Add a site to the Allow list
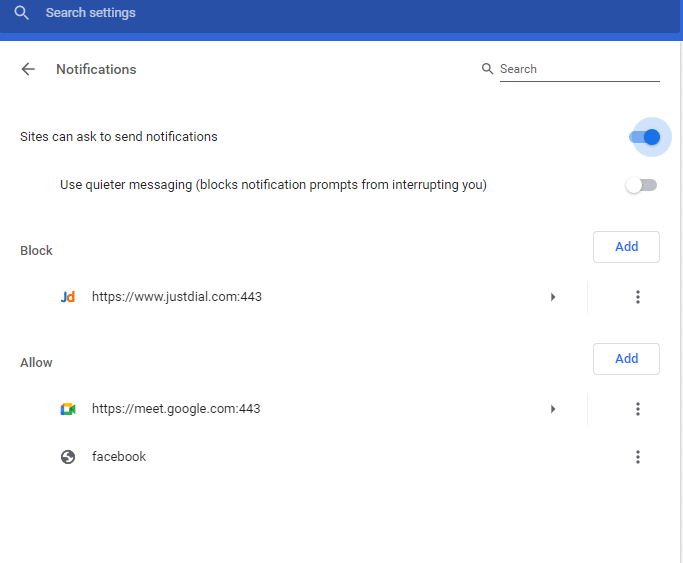The width and height of the screenshot is (683, 563). point(626,359)
